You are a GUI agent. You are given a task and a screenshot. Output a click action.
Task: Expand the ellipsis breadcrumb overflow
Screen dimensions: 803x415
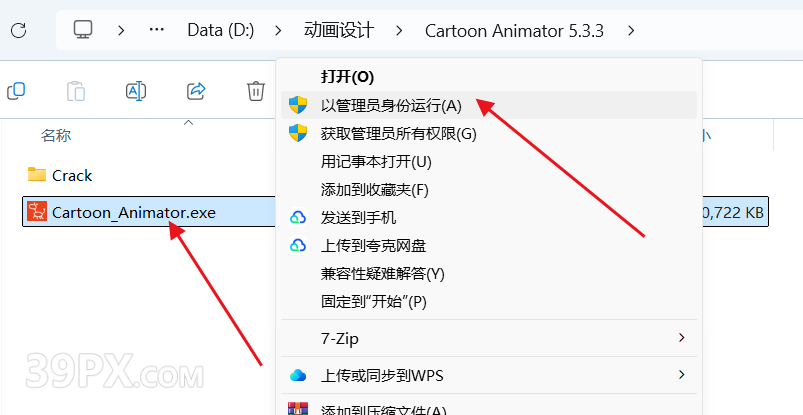[156, 30]
